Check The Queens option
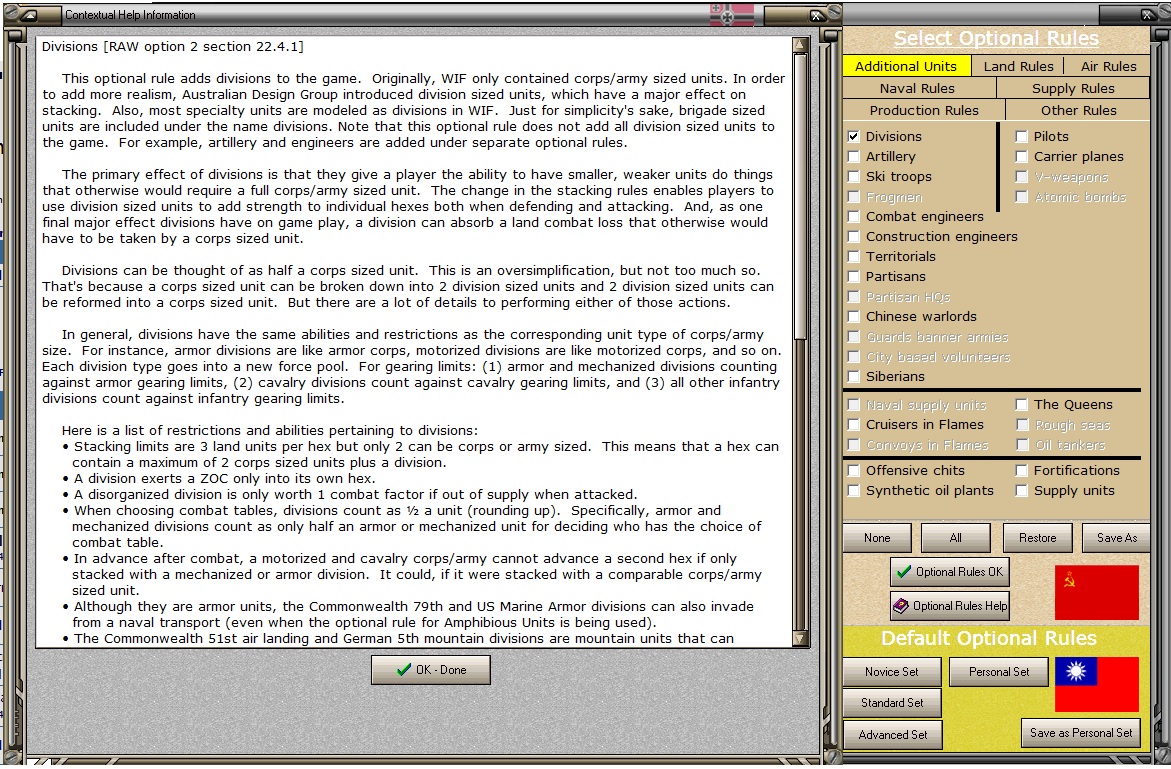 point(1022,405)
